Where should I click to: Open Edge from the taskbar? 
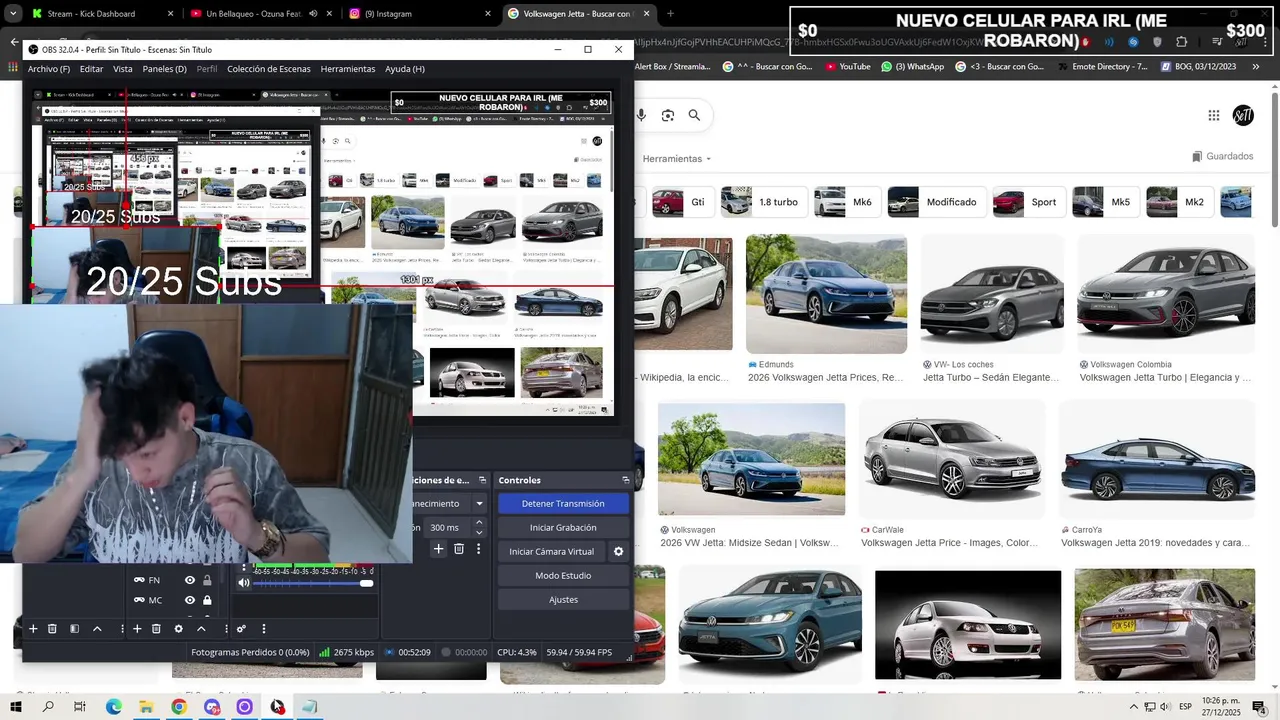[113, 707]
